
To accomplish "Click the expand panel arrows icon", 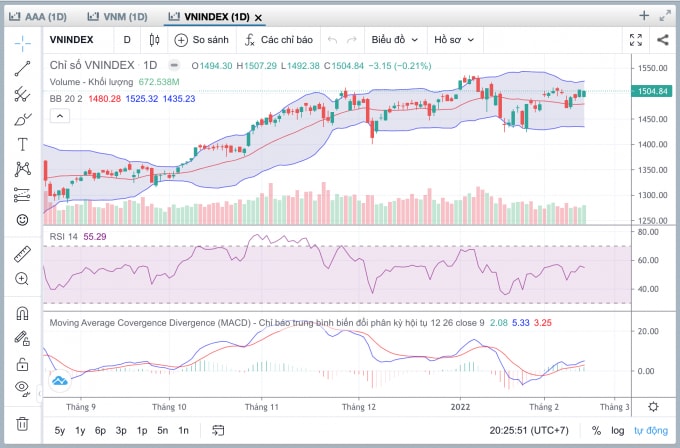I will [x=665, y=16].
